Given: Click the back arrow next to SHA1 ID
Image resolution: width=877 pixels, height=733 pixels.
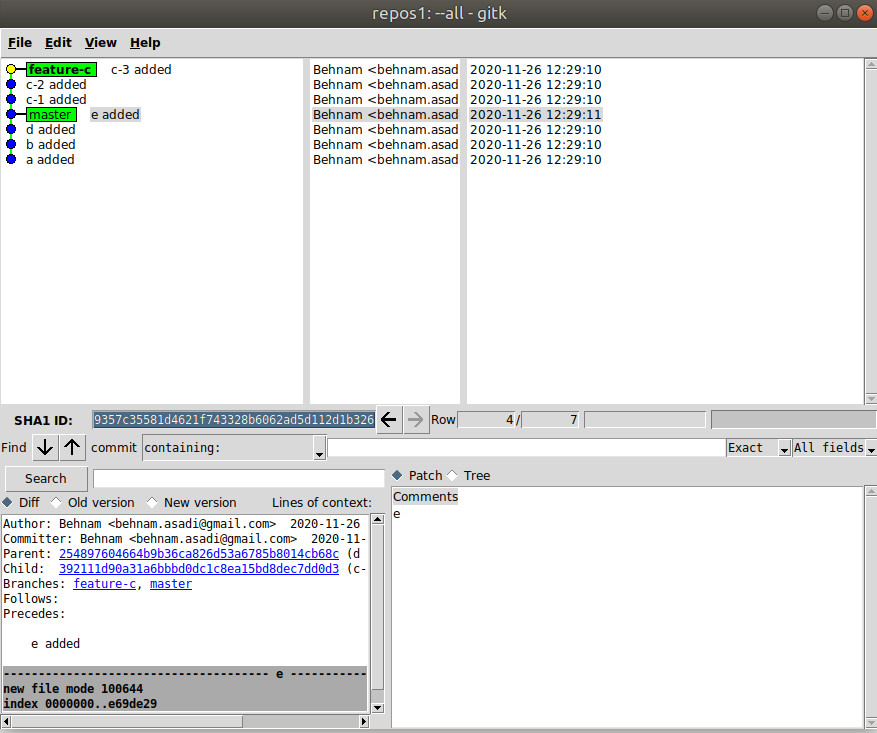Looking at the screenshot, I should [390, 420].
